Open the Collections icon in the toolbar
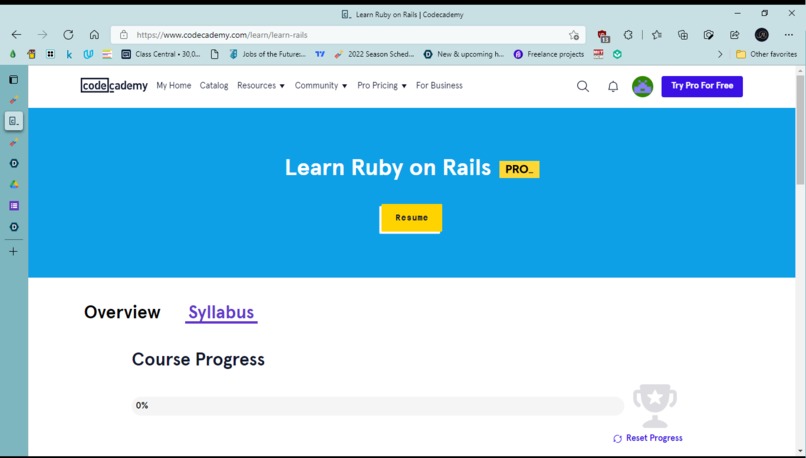 (683, 35)
